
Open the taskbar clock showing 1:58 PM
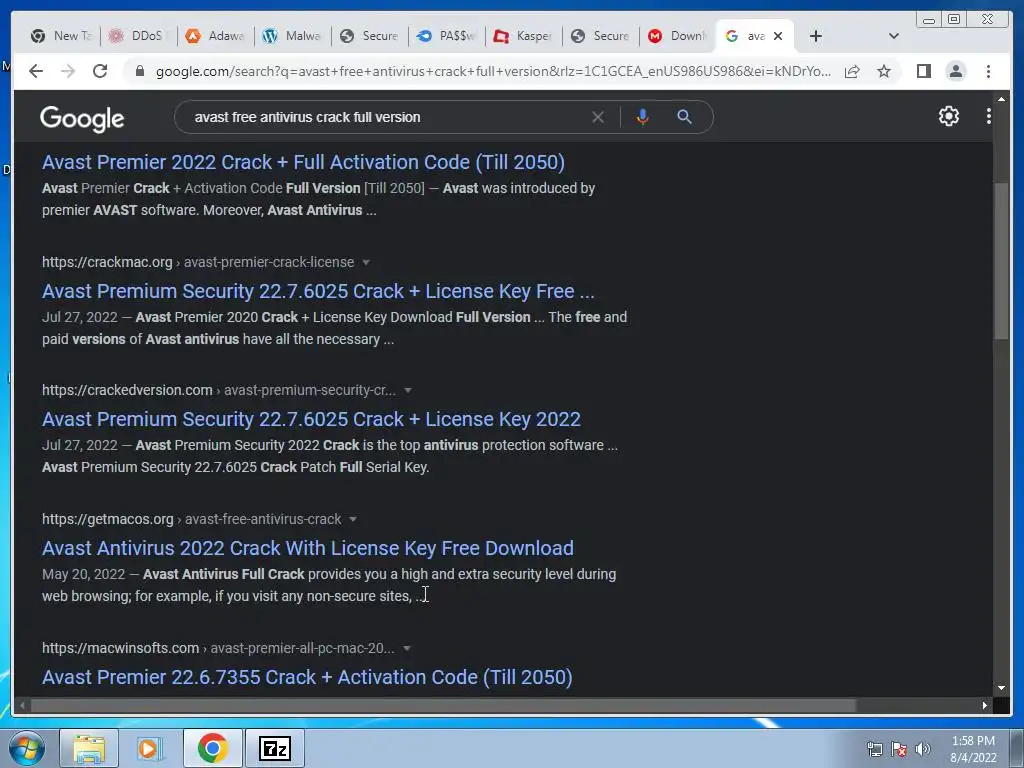[x=973, y=749]
